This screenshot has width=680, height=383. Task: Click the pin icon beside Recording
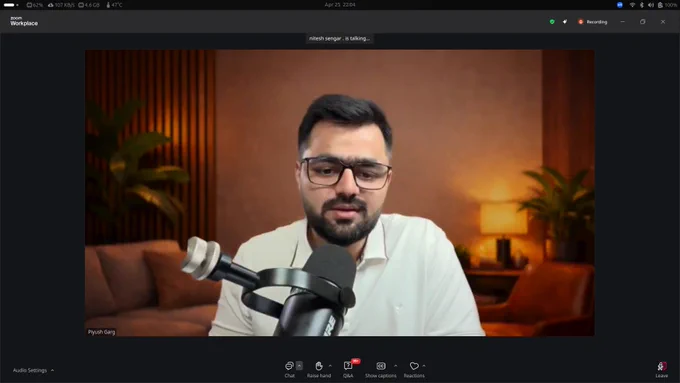565,22
